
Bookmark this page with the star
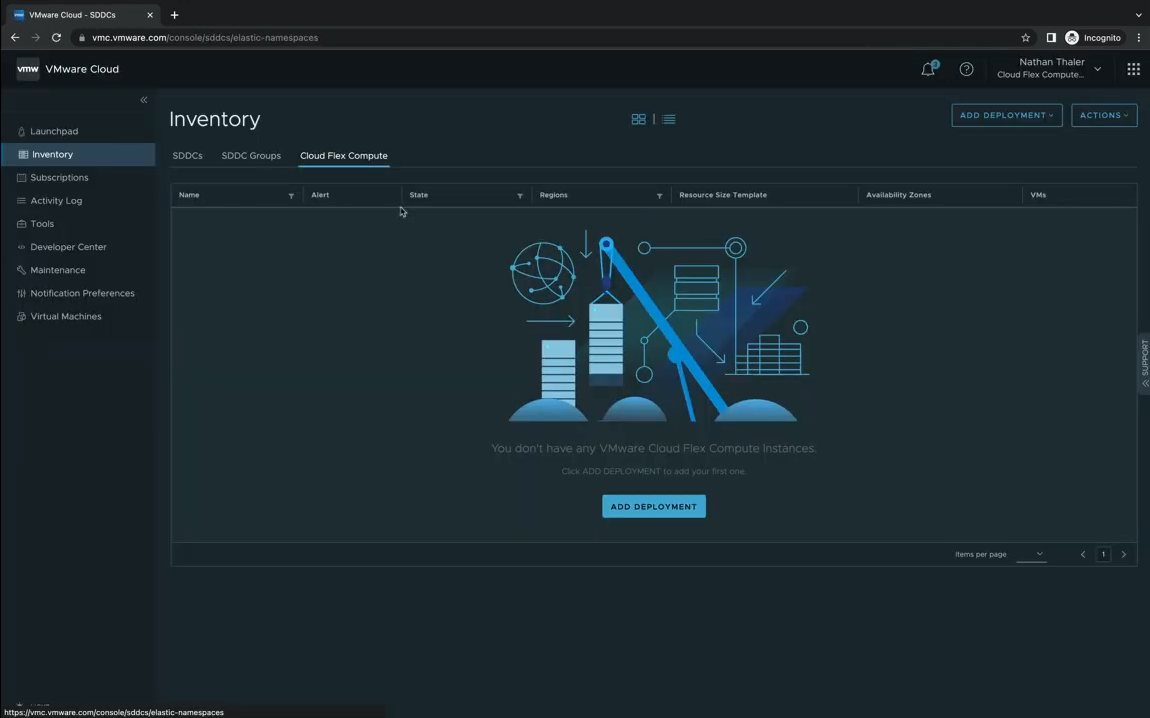pos(1025,37)
